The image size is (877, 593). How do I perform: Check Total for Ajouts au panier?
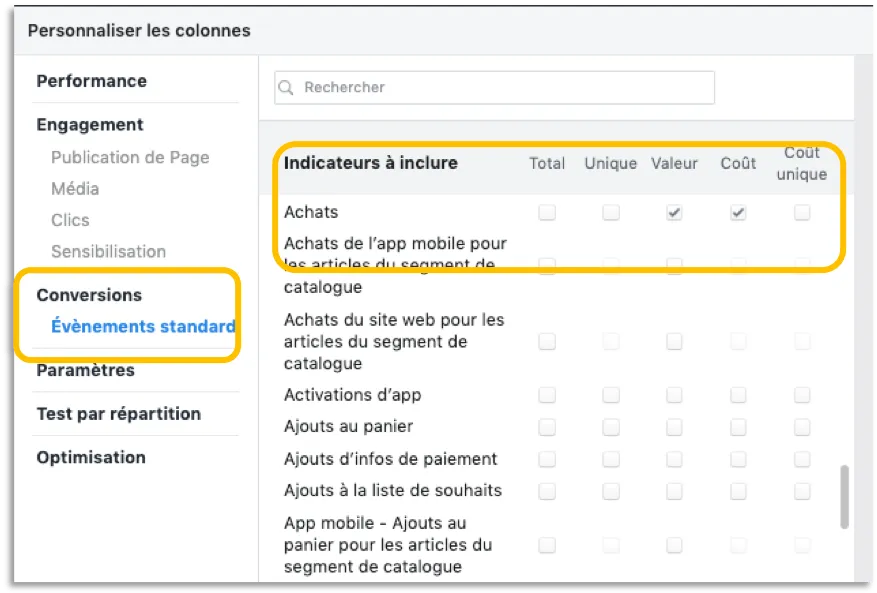[547, 427]
